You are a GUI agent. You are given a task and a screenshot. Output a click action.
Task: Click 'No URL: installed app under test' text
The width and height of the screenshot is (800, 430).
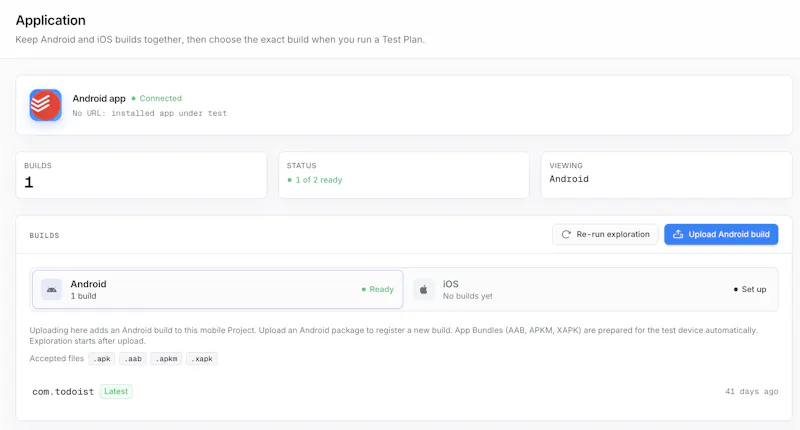149,113
